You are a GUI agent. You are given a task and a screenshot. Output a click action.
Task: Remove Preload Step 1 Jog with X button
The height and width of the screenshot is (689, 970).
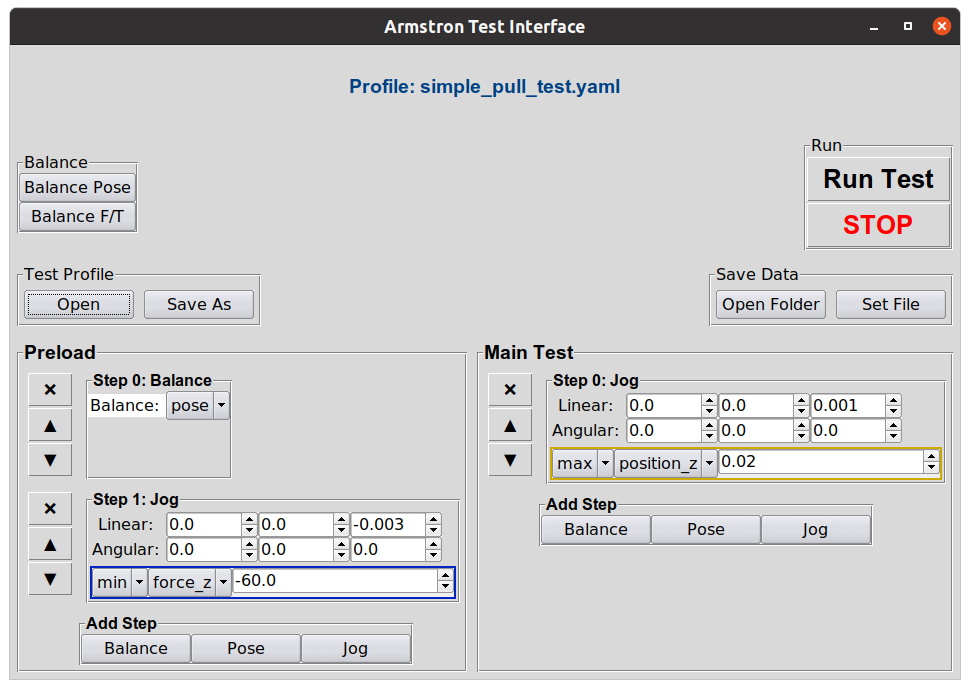click(50, 508)
